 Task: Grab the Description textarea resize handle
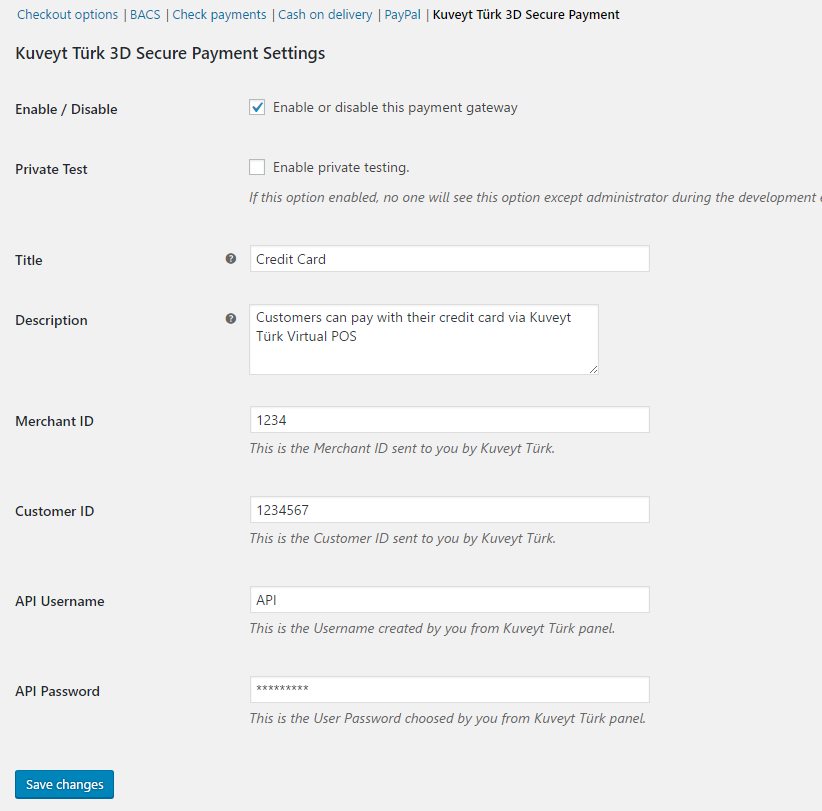point(594,370)
